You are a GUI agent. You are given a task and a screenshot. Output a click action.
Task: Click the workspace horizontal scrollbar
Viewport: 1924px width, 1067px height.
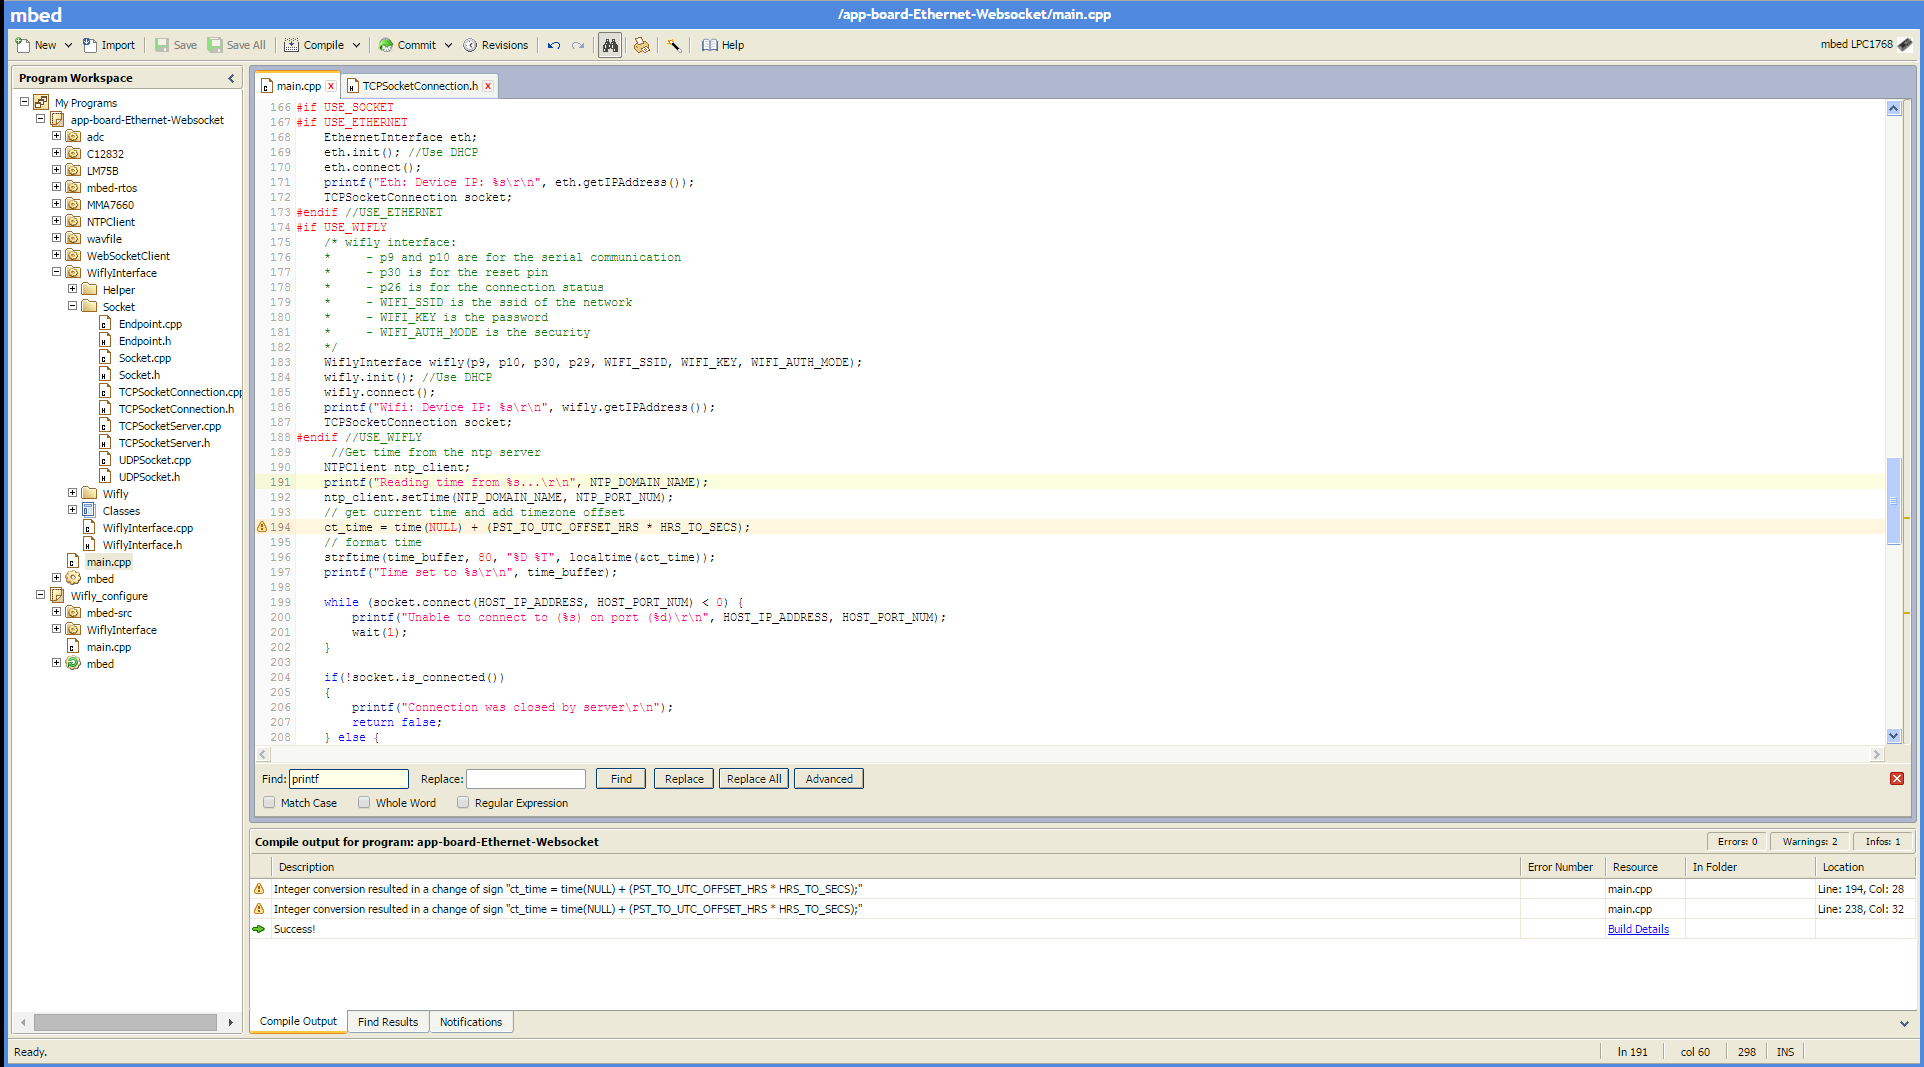coord(125,1022)
